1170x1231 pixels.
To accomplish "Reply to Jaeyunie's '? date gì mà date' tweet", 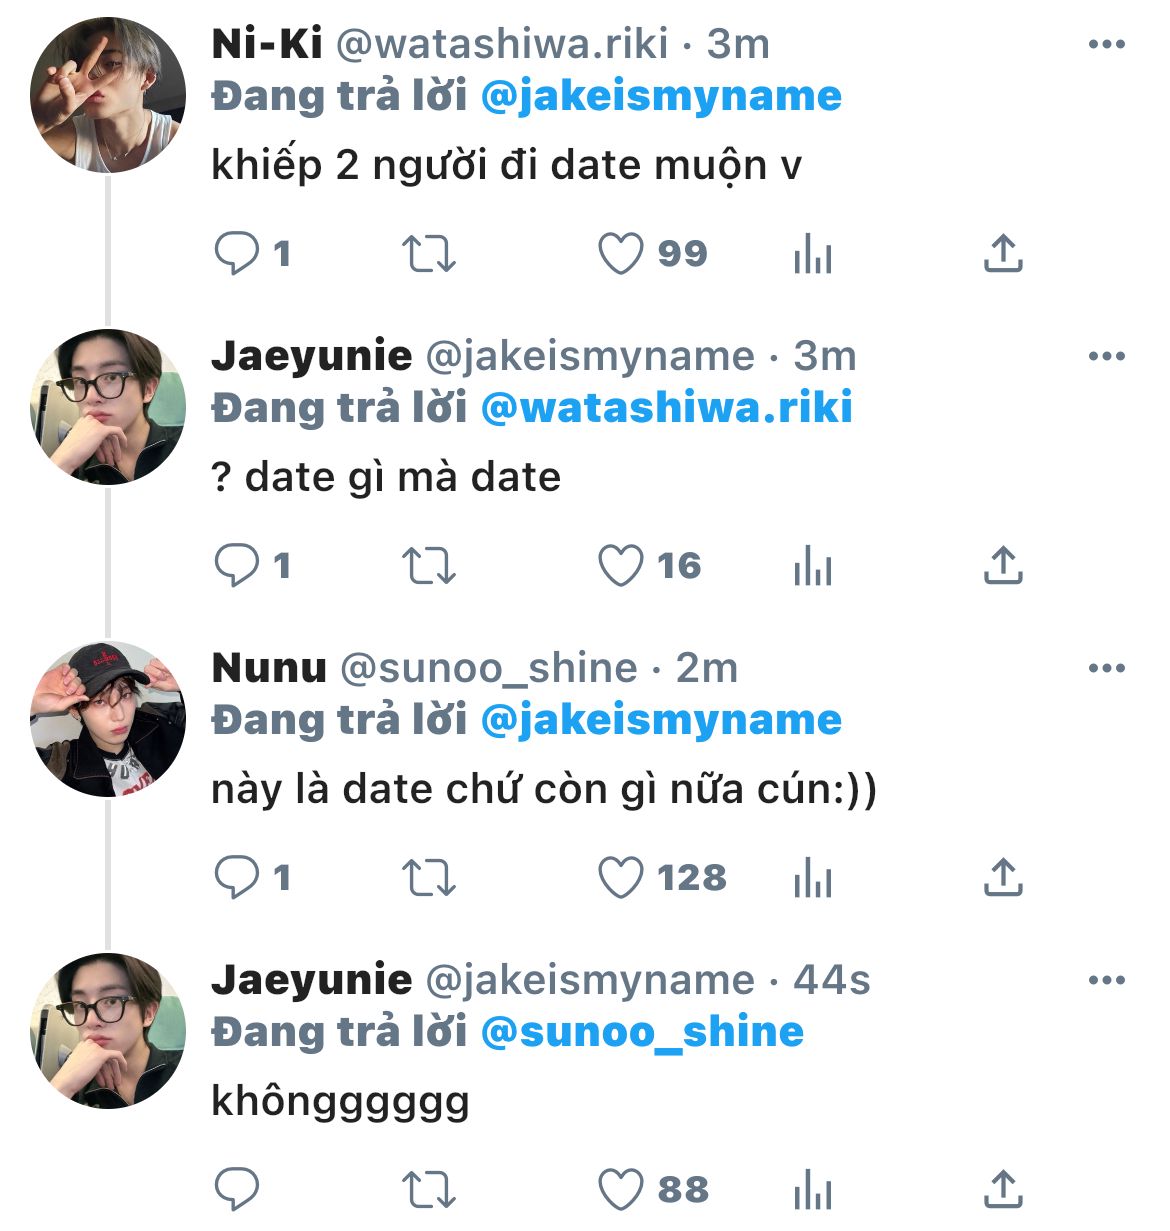I will 237,566.
